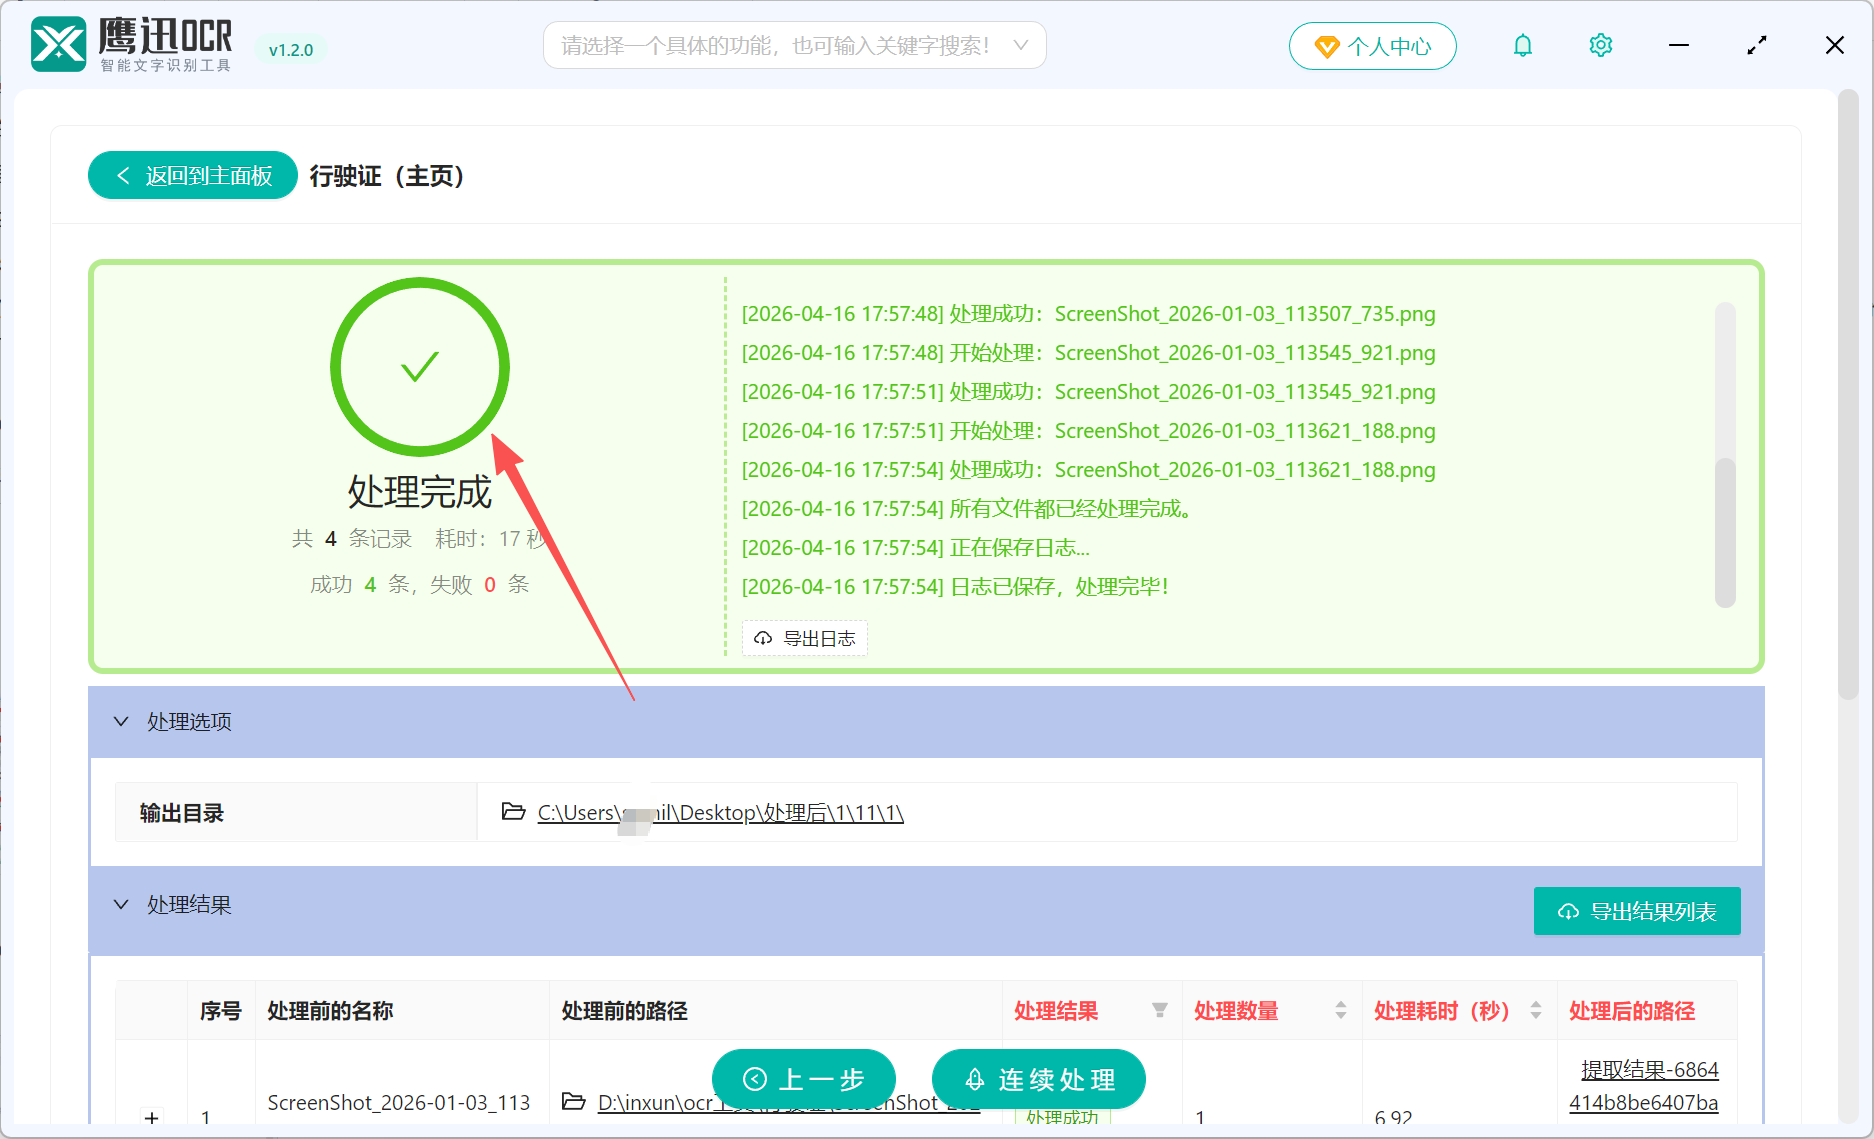Expand the function search dropdown arrow
This screenshot has width=1874, height=1139.
[1020, 46]
